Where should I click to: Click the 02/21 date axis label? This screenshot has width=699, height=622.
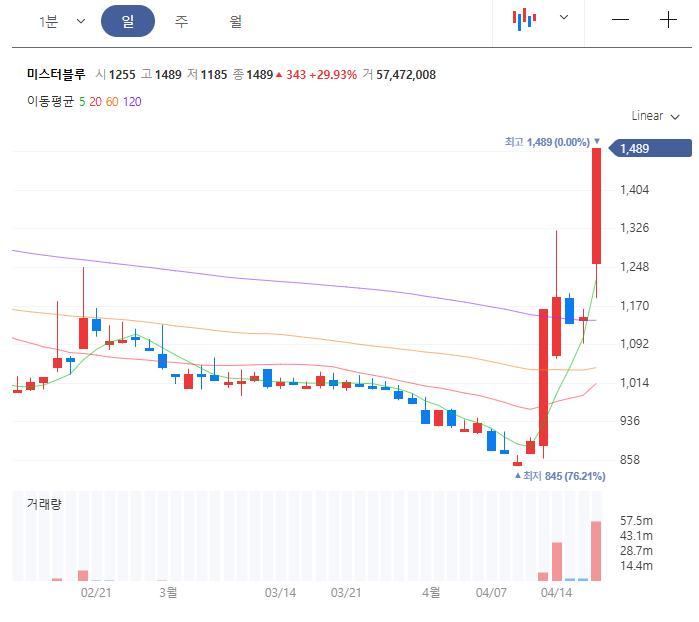[96, 593]
